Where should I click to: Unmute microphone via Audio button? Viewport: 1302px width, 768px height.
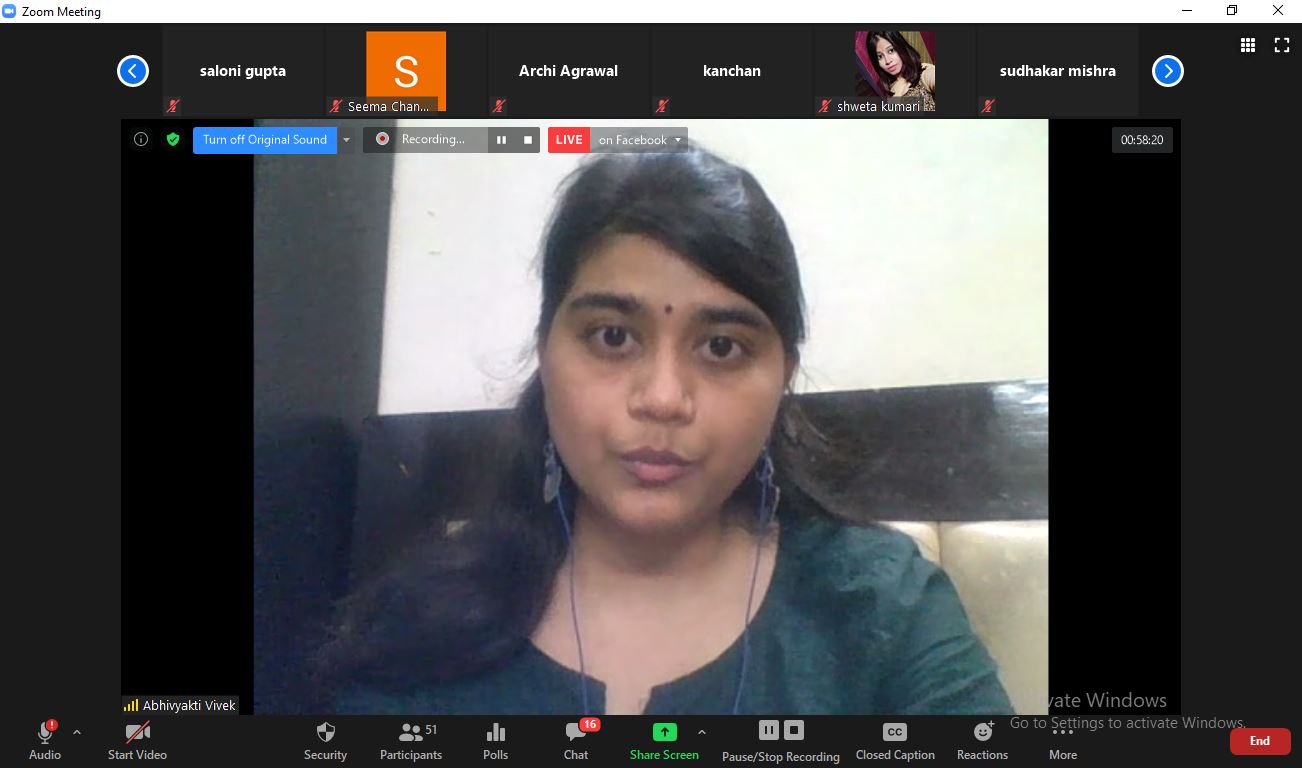(x=45, y=741)
